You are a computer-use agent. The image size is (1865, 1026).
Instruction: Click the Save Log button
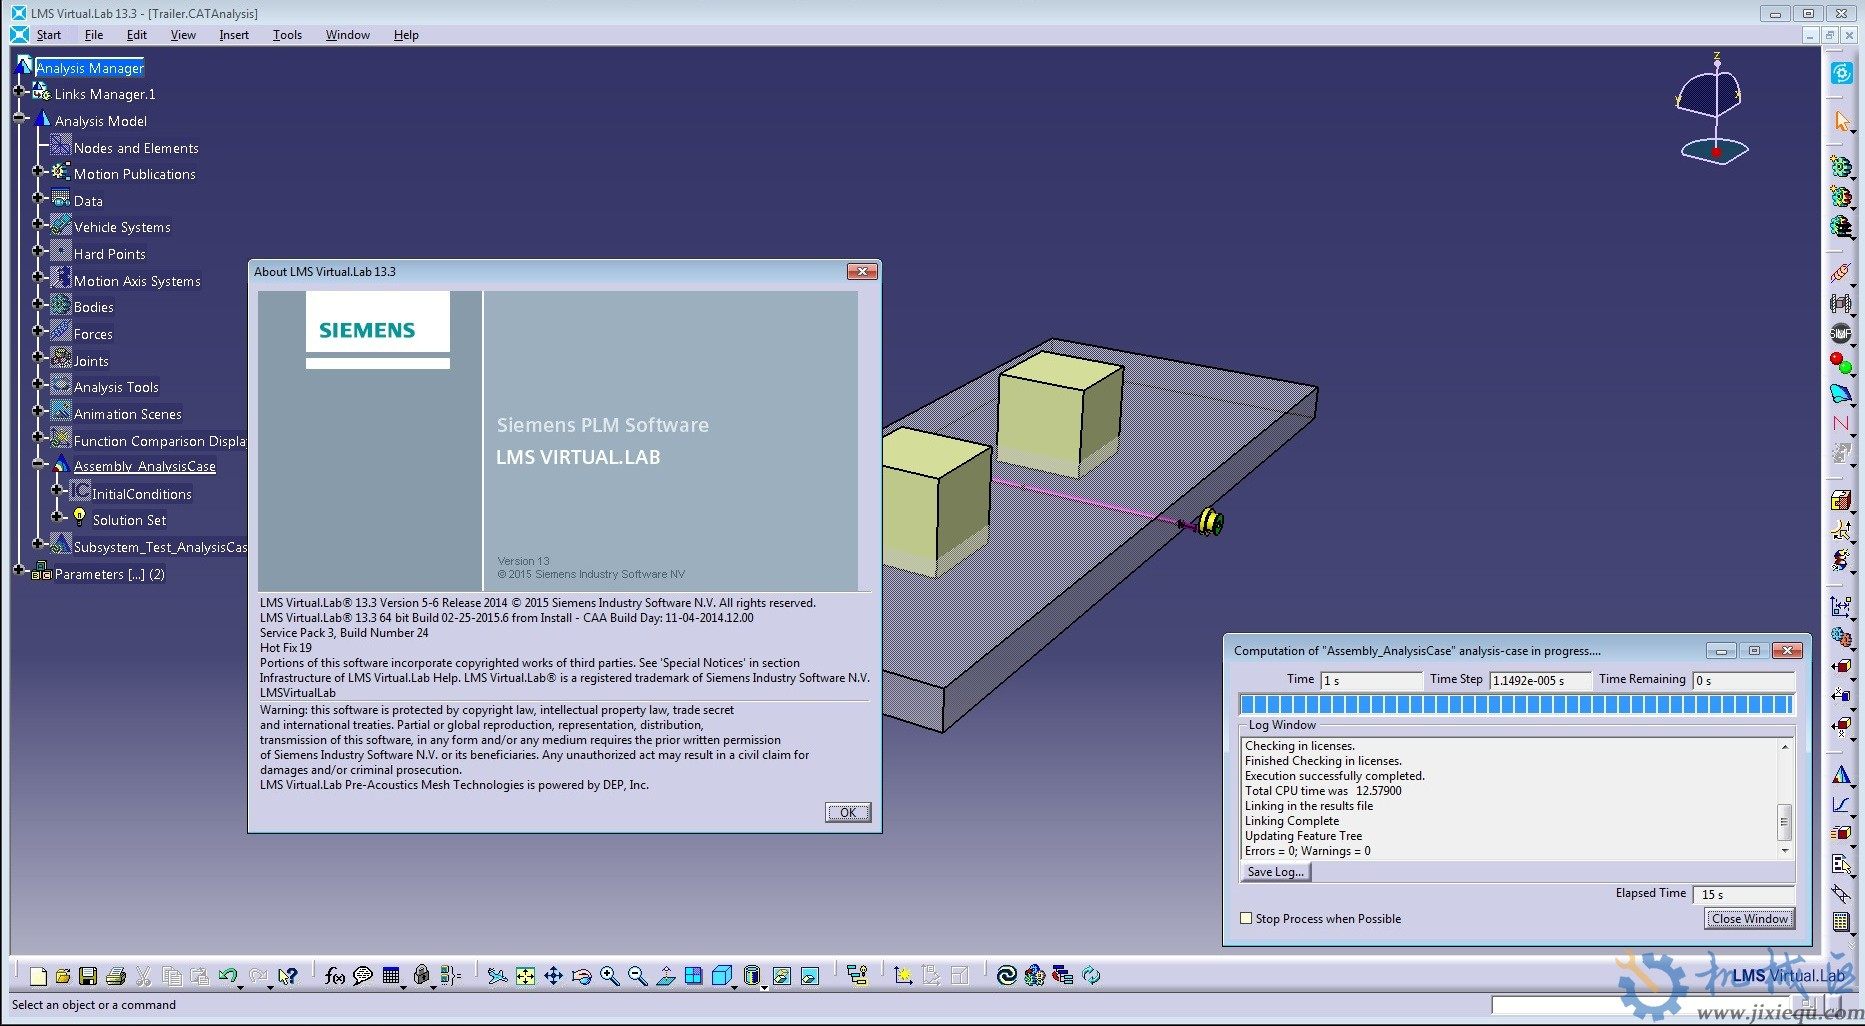pos(1275,871)
